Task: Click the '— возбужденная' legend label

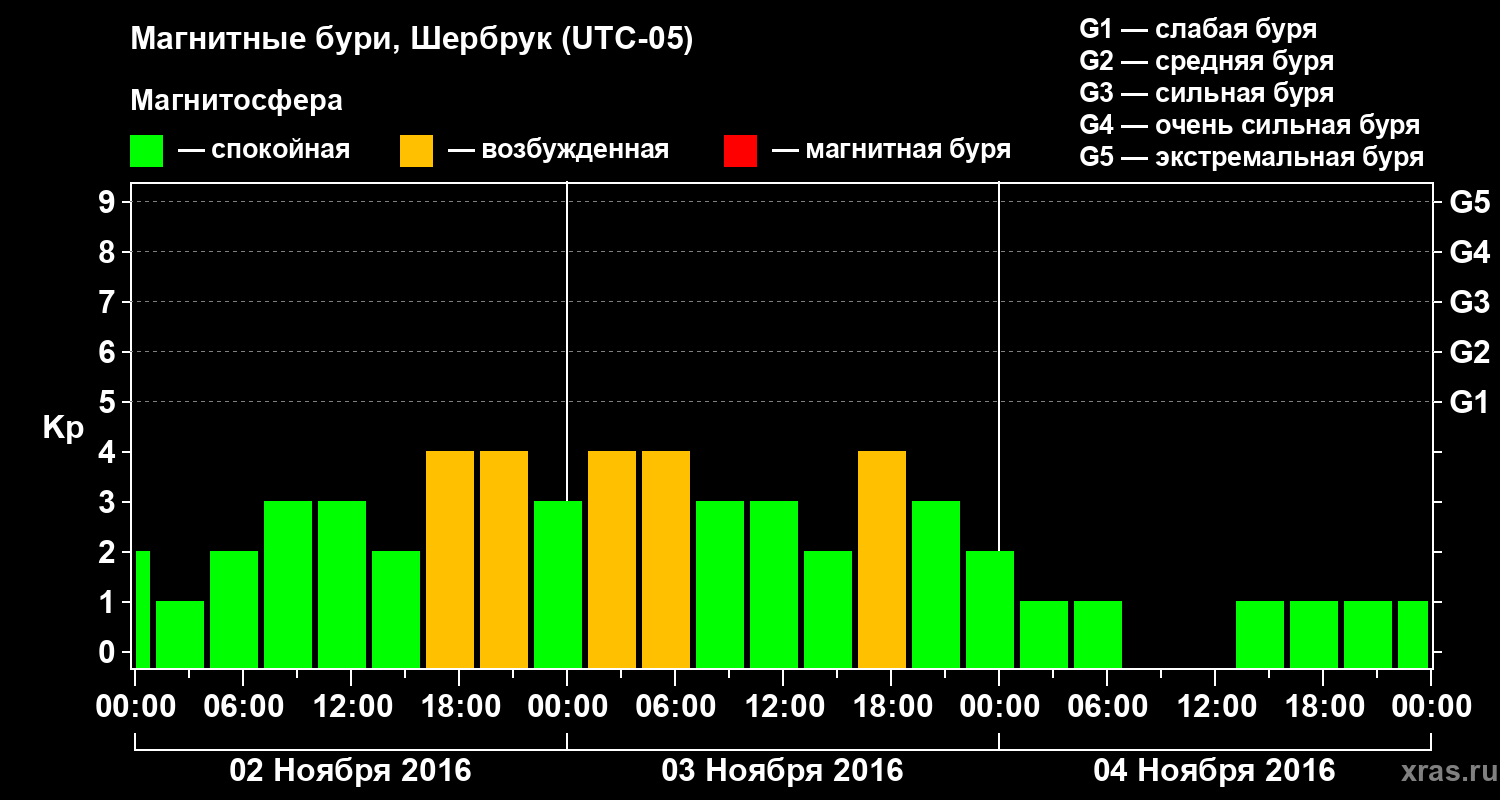Action: point(558,150)
